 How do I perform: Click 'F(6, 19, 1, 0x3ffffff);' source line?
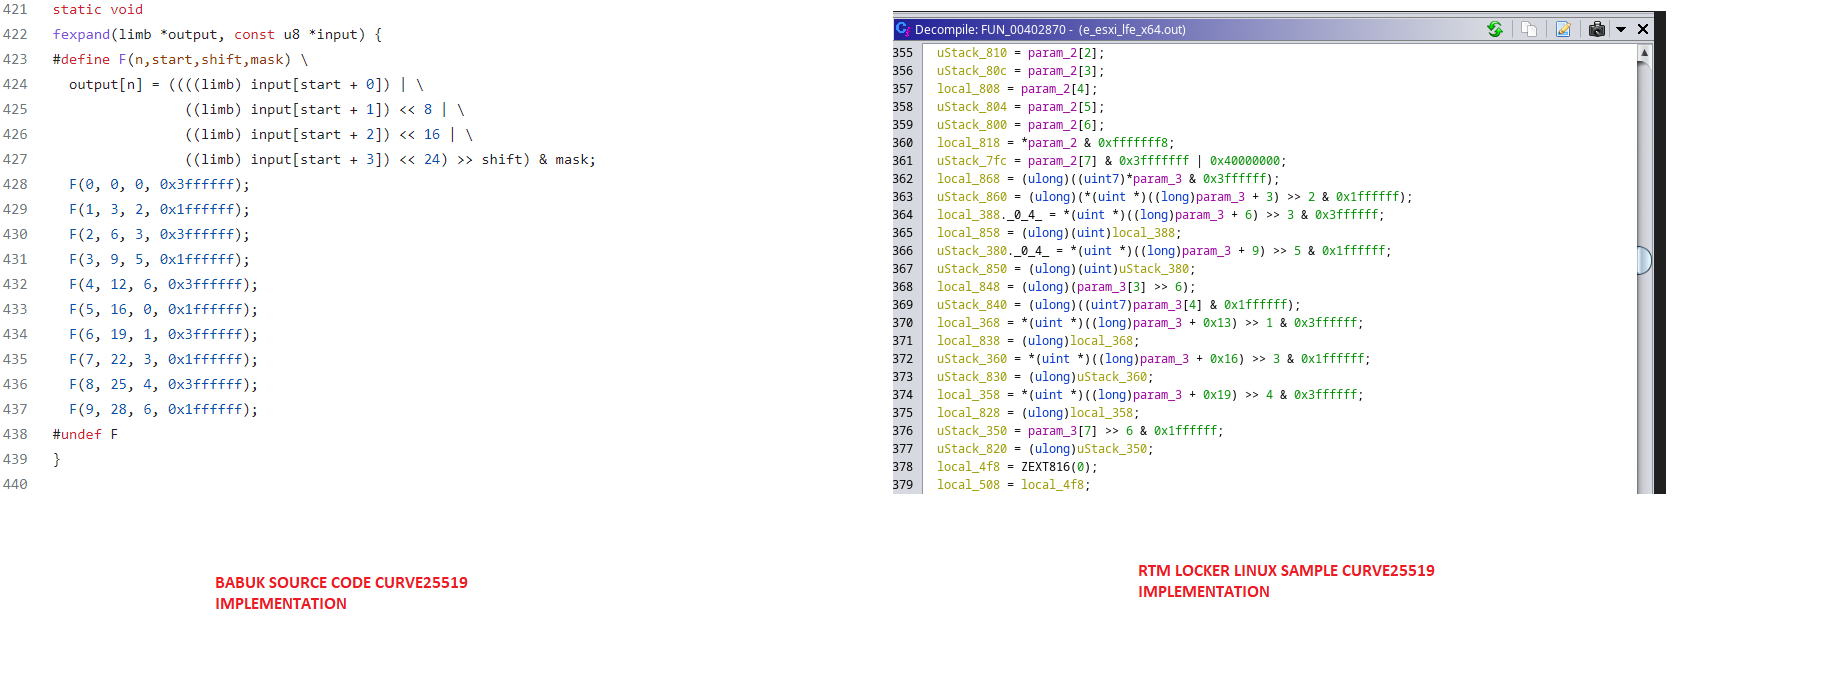163,334
